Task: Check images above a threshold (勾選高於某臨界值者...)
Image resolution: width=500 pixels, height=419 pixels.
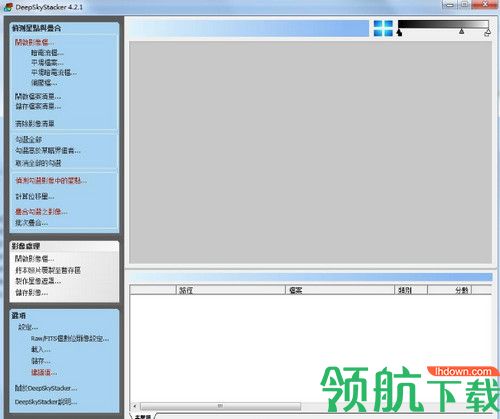Action: pos(48,151)
